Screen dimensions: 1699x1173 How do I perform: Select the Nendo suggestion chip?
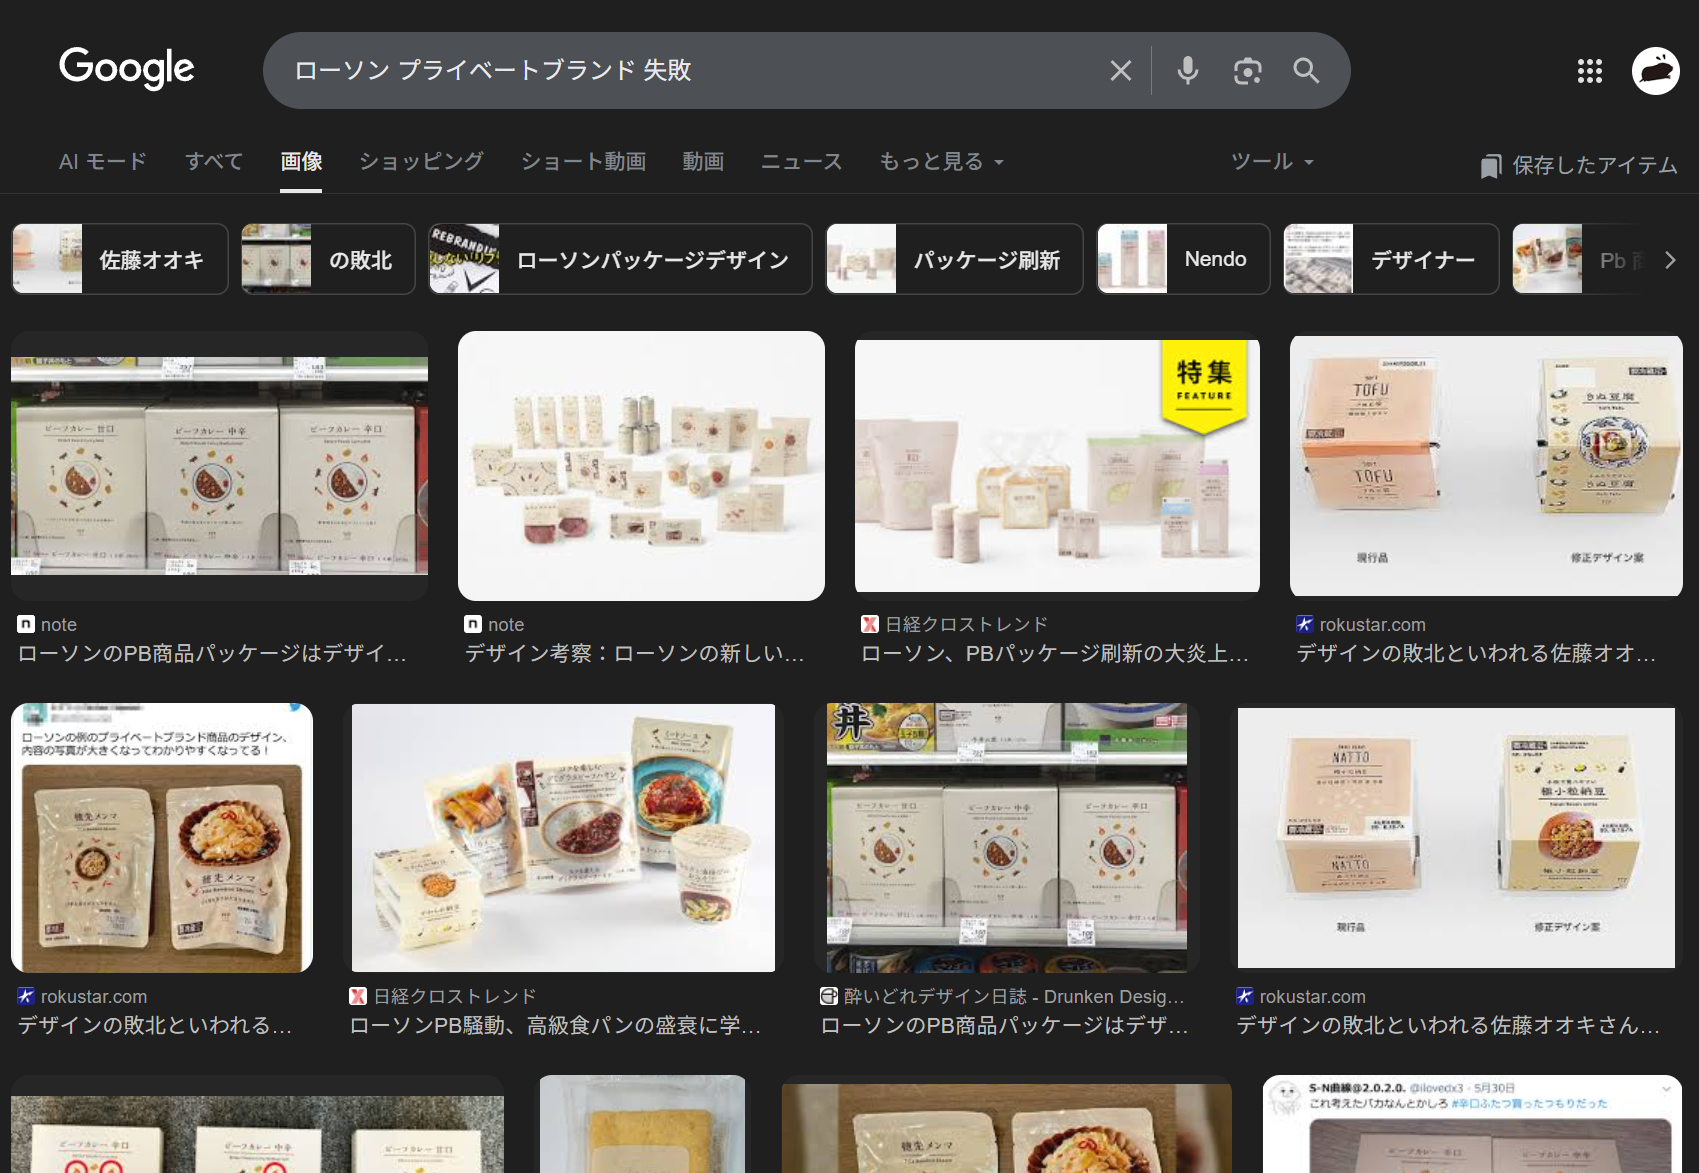(1183, 259)
